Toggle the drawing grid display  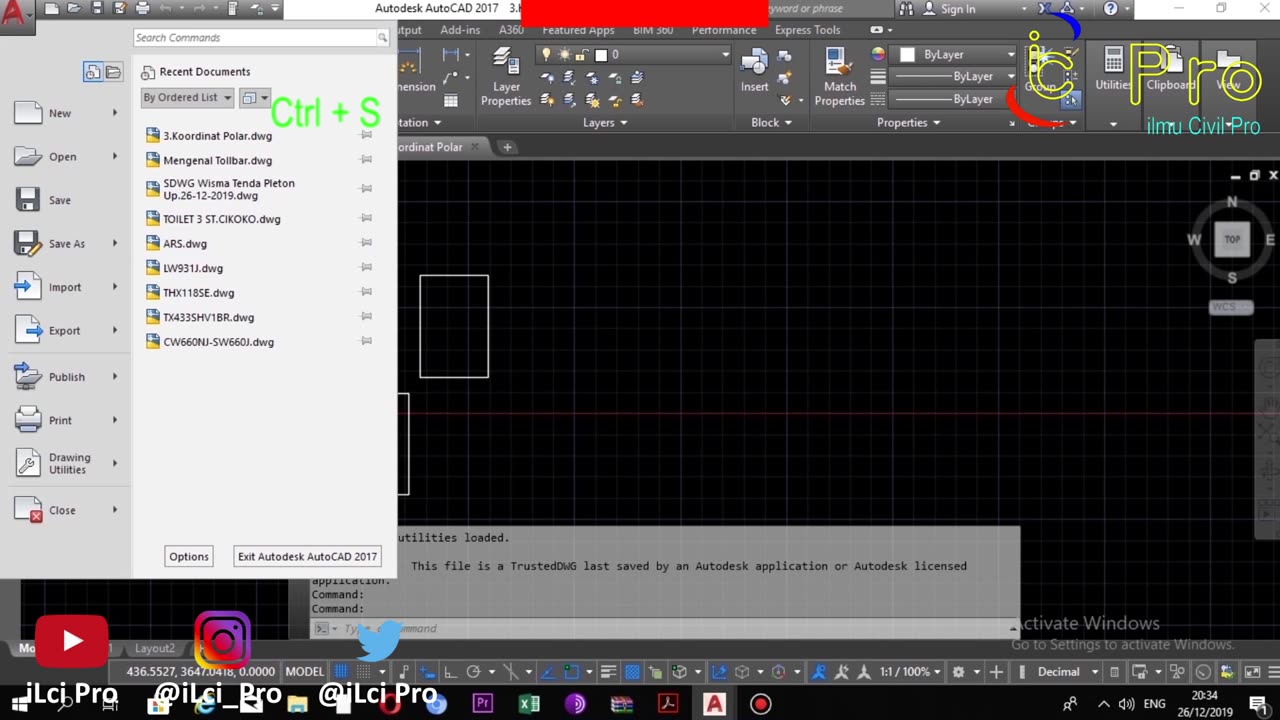click(342, 672)
